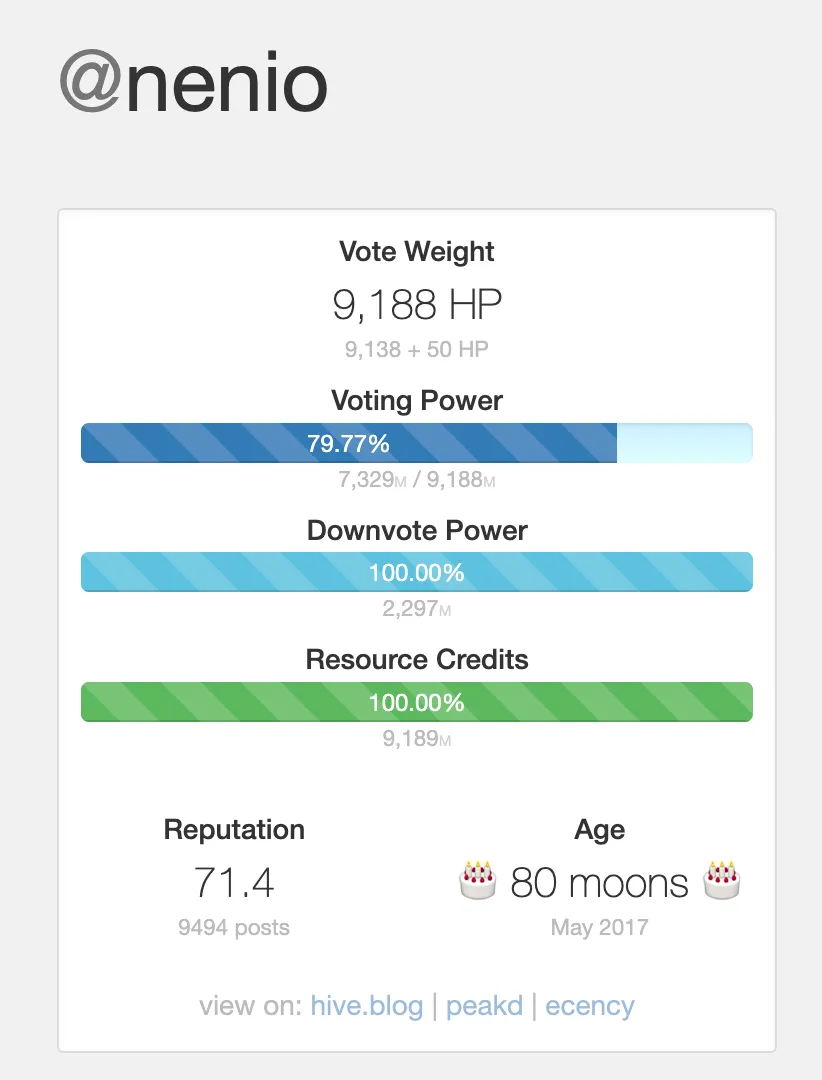
Task: Click the Downvote Power progress bar
Action: click(x=416, y=572)
